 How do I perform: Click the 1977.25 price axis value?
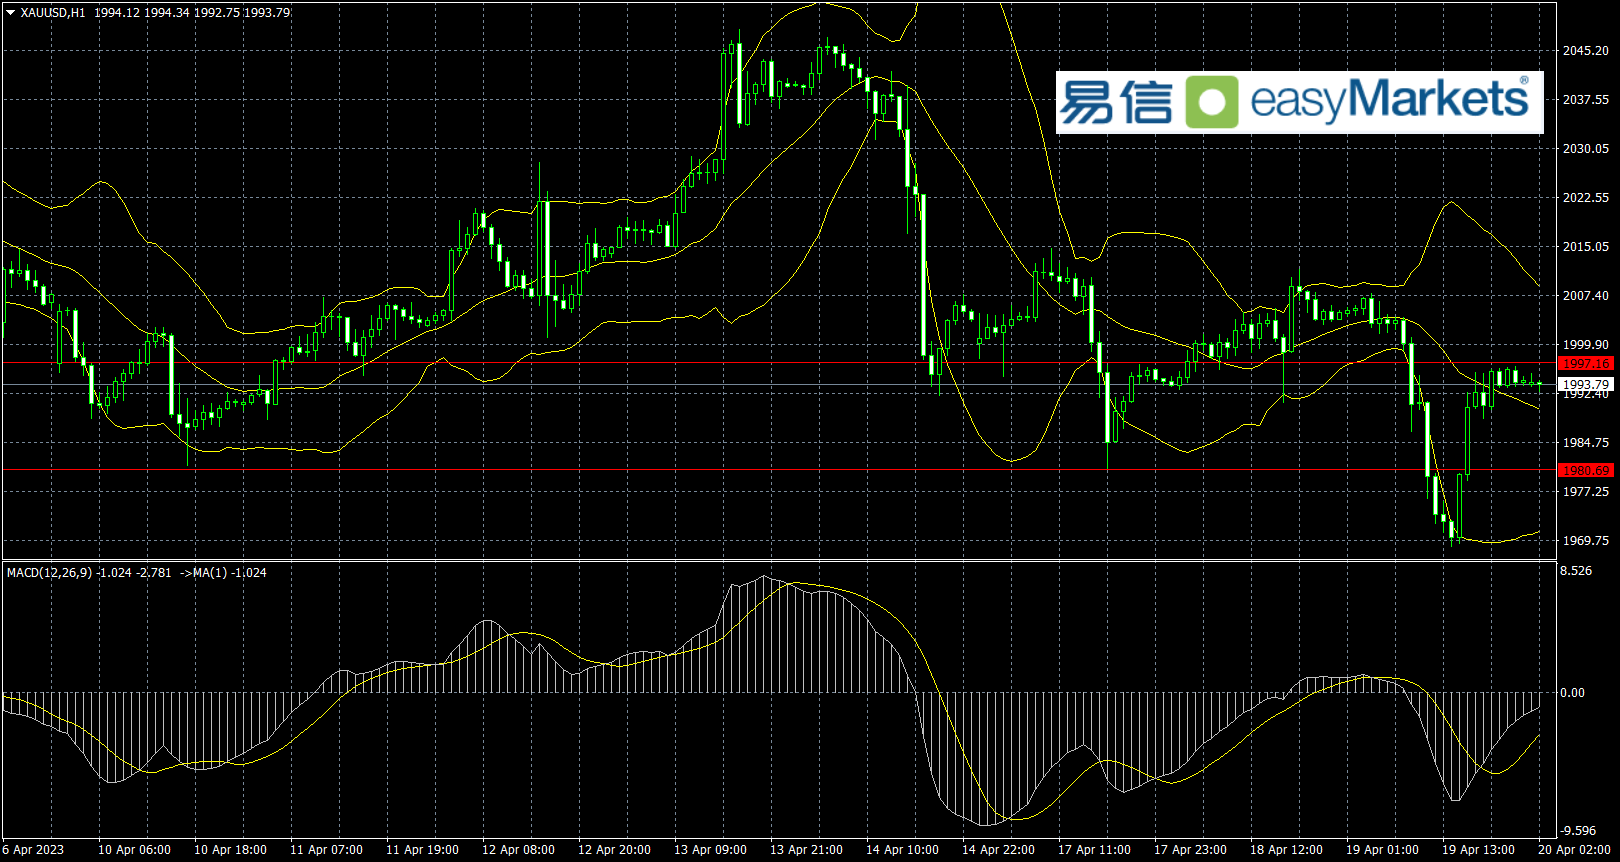coord(1586,491)
